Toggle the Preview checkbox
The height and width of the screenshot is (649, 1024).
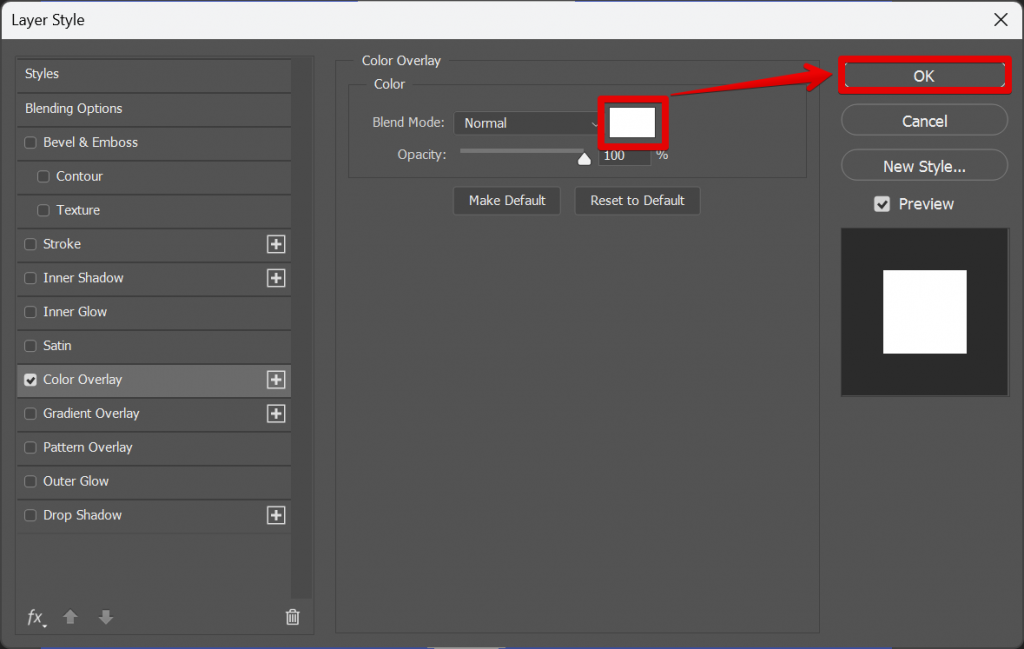[882, 204]
